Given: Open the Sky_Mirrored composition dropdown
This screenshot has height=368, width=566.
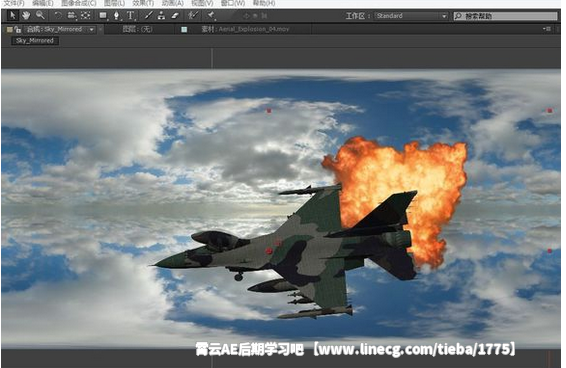Looking at the screenshot, I should [x=92, y=30].
